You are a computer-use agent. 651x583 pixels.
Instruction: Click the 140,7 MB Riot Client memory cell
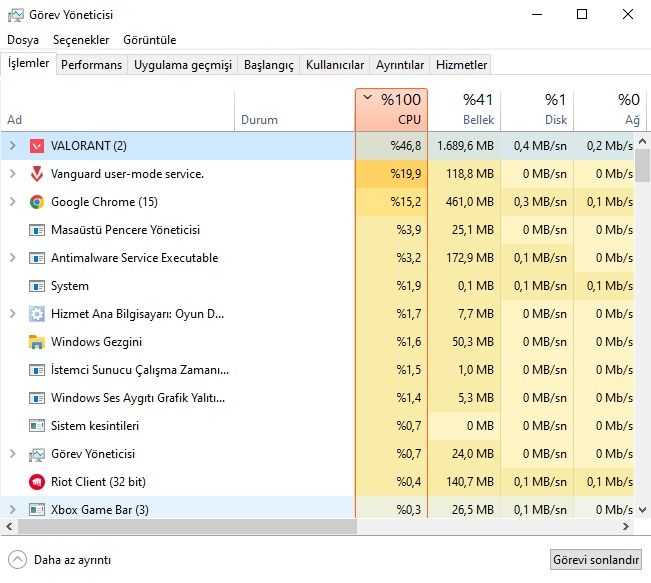464,482
